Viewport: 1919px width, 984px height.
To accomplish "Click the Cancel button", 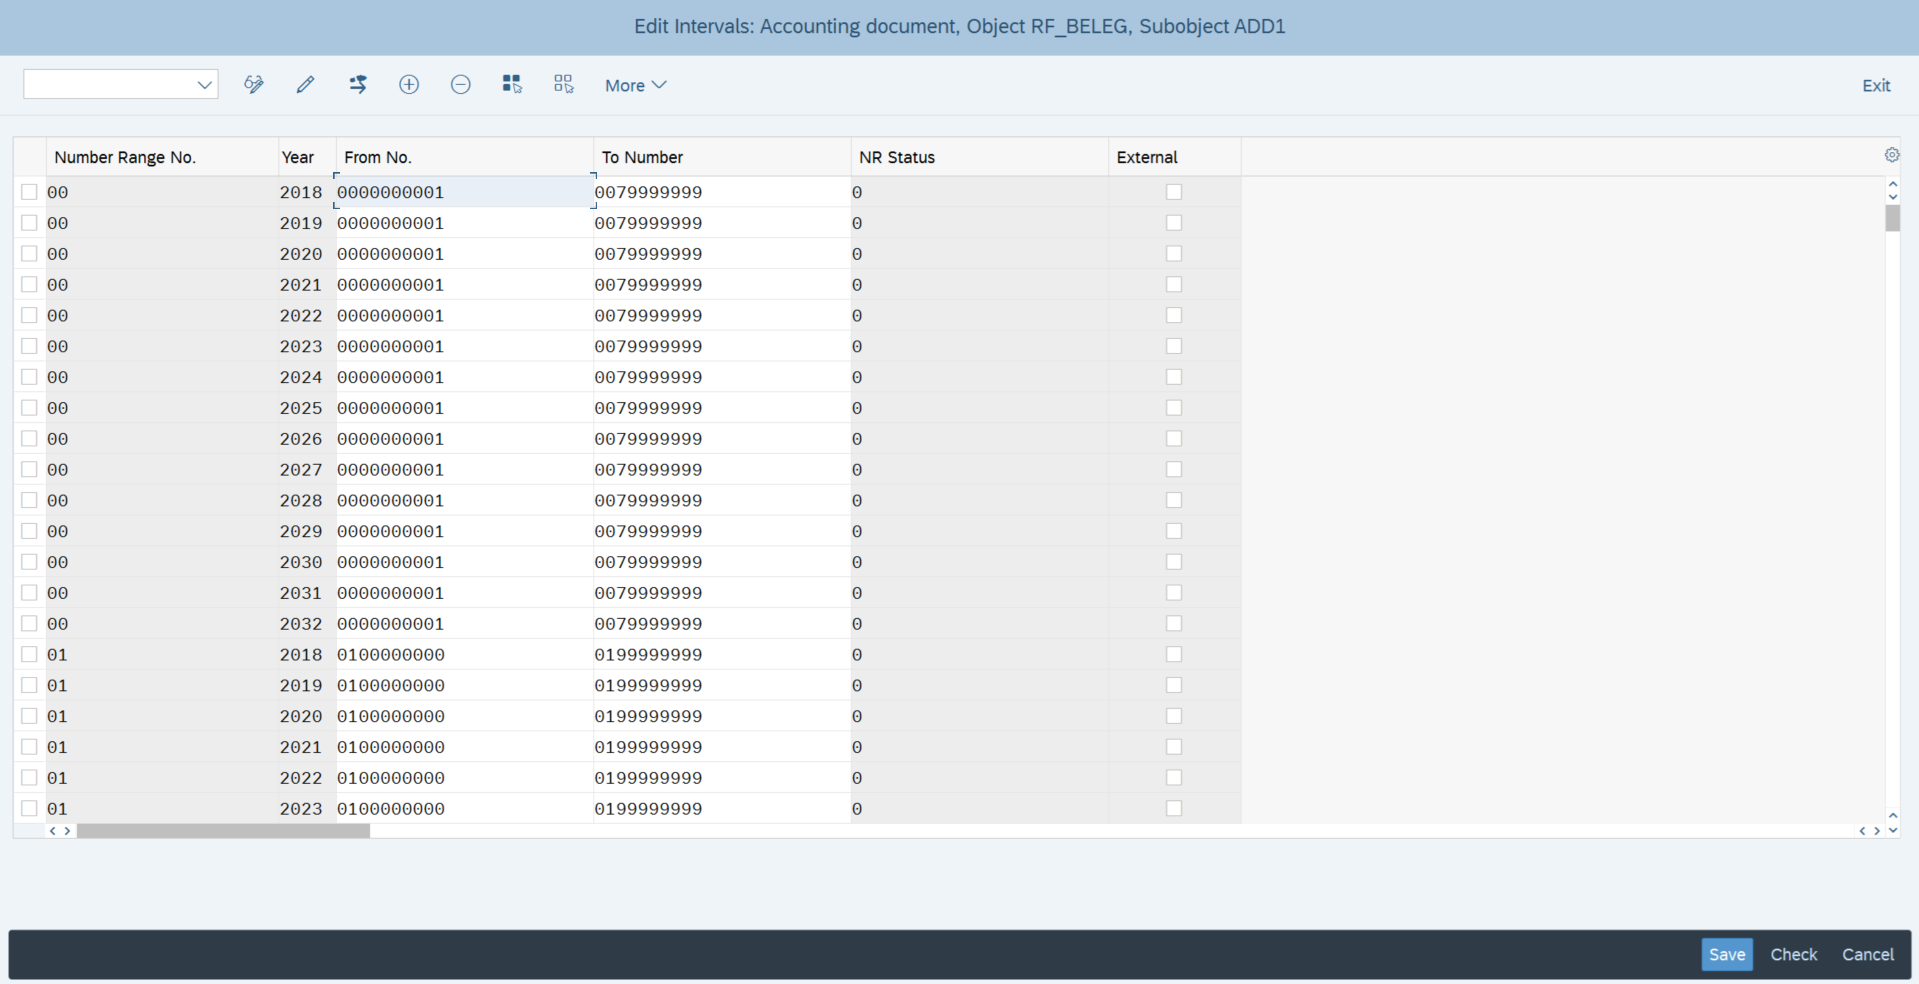I will (x=1867, y=954).
